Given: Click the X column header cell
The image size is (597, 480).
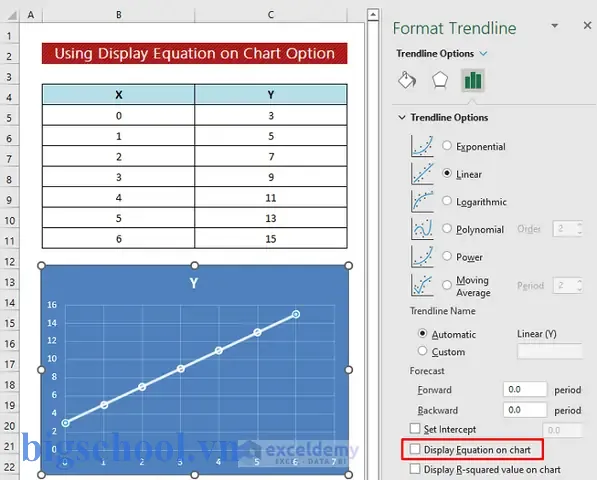Looking at the screenshot, I should coord(118,94).
